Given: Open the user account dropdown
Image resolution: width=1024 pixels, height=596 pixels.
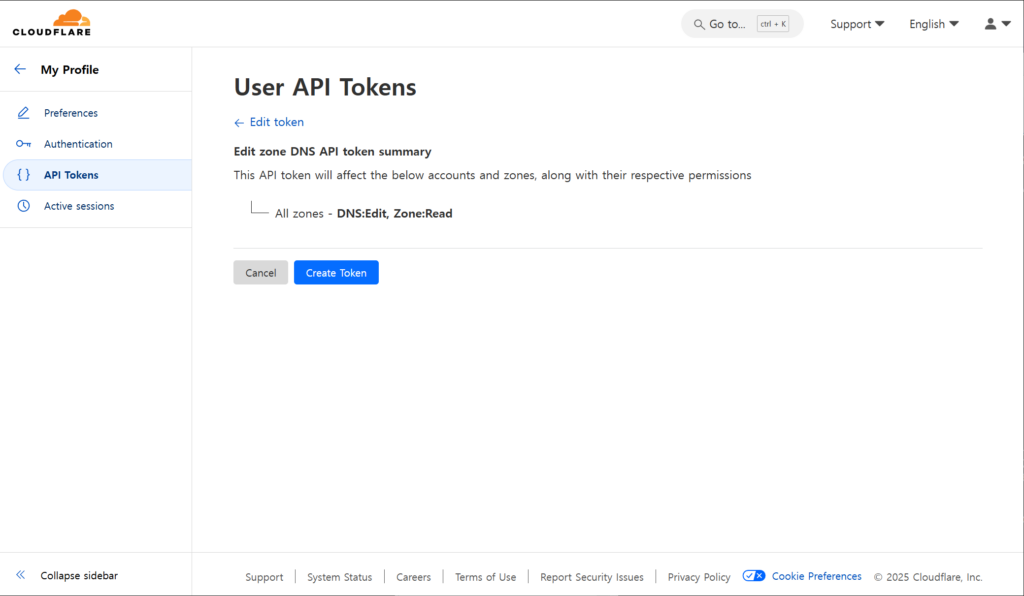Looking at the screenshot, I should 997,24.
